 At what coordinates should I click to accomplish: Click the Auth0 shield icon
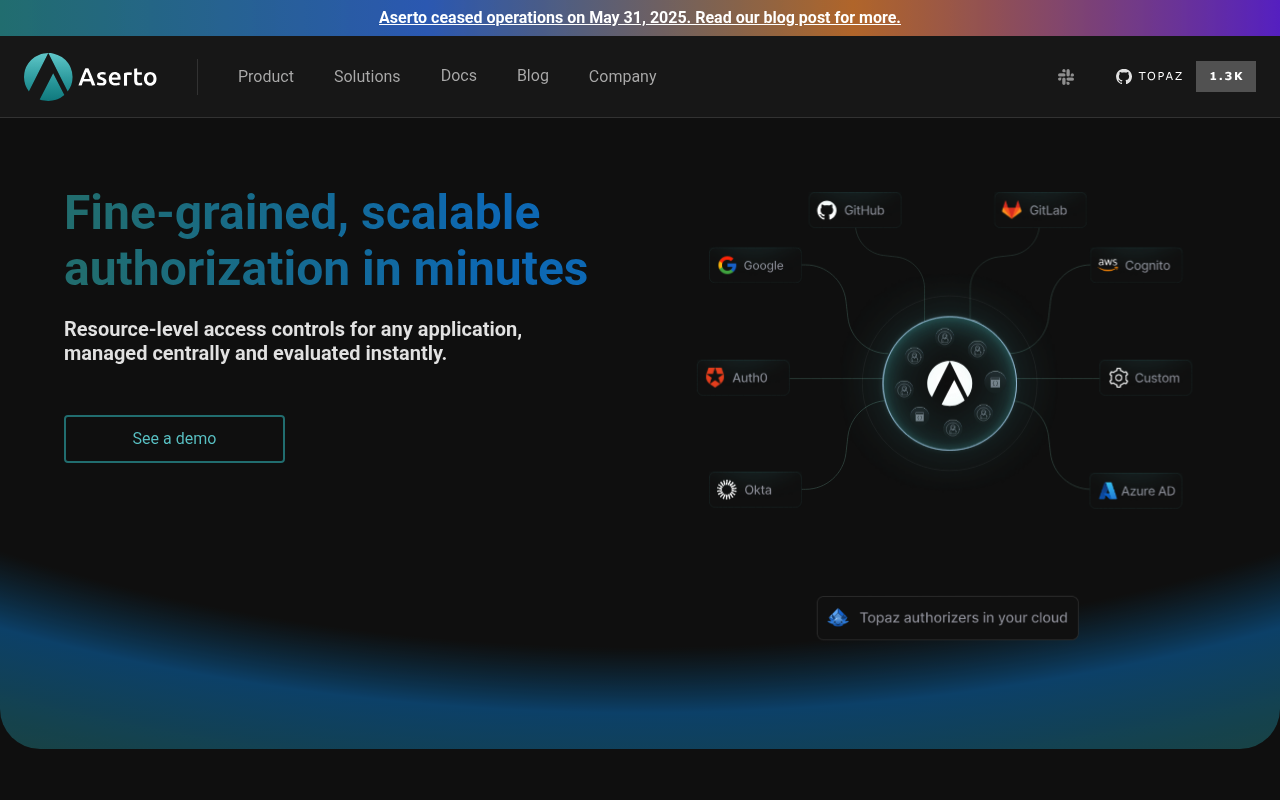715,378
